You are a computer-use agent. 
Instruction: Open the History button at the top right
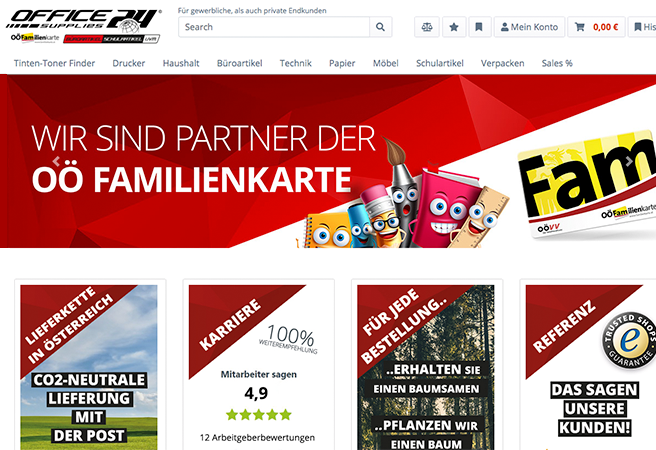(x=642, y=27)
